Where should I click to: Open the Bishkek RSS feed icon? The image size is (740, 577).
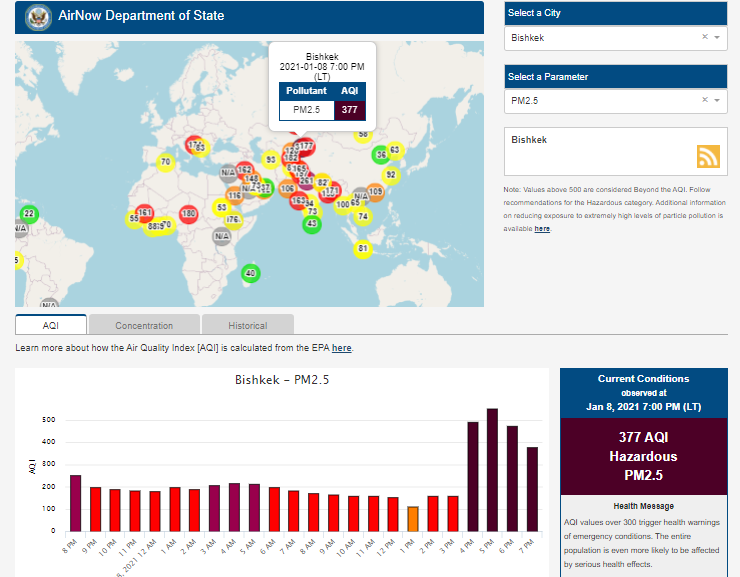(x=708, y=156)
